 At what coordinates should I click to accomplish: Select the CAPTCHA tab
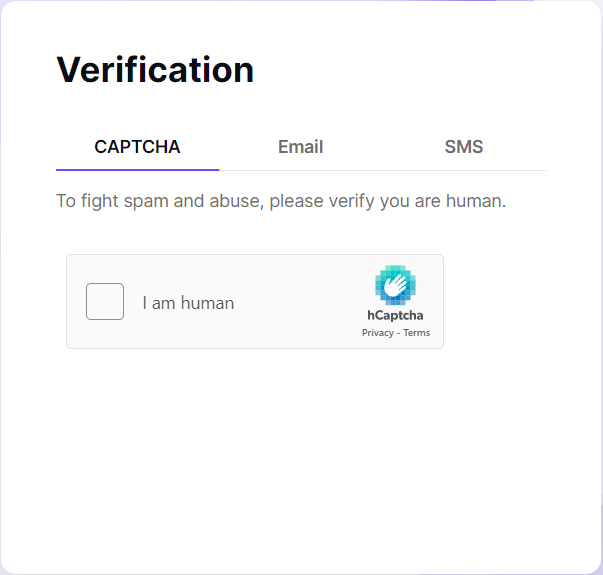point(137,147)
